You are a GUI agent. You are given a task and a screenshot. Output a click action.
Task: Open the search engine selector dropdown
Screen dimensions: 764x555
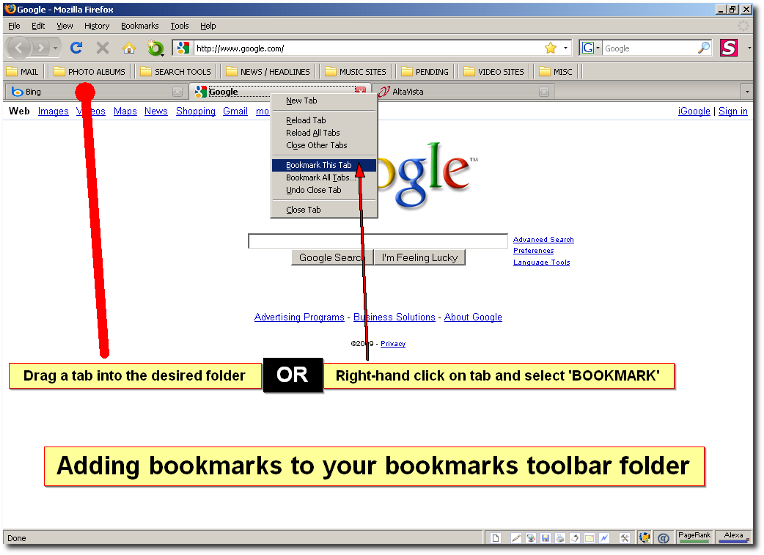(591, 48)
